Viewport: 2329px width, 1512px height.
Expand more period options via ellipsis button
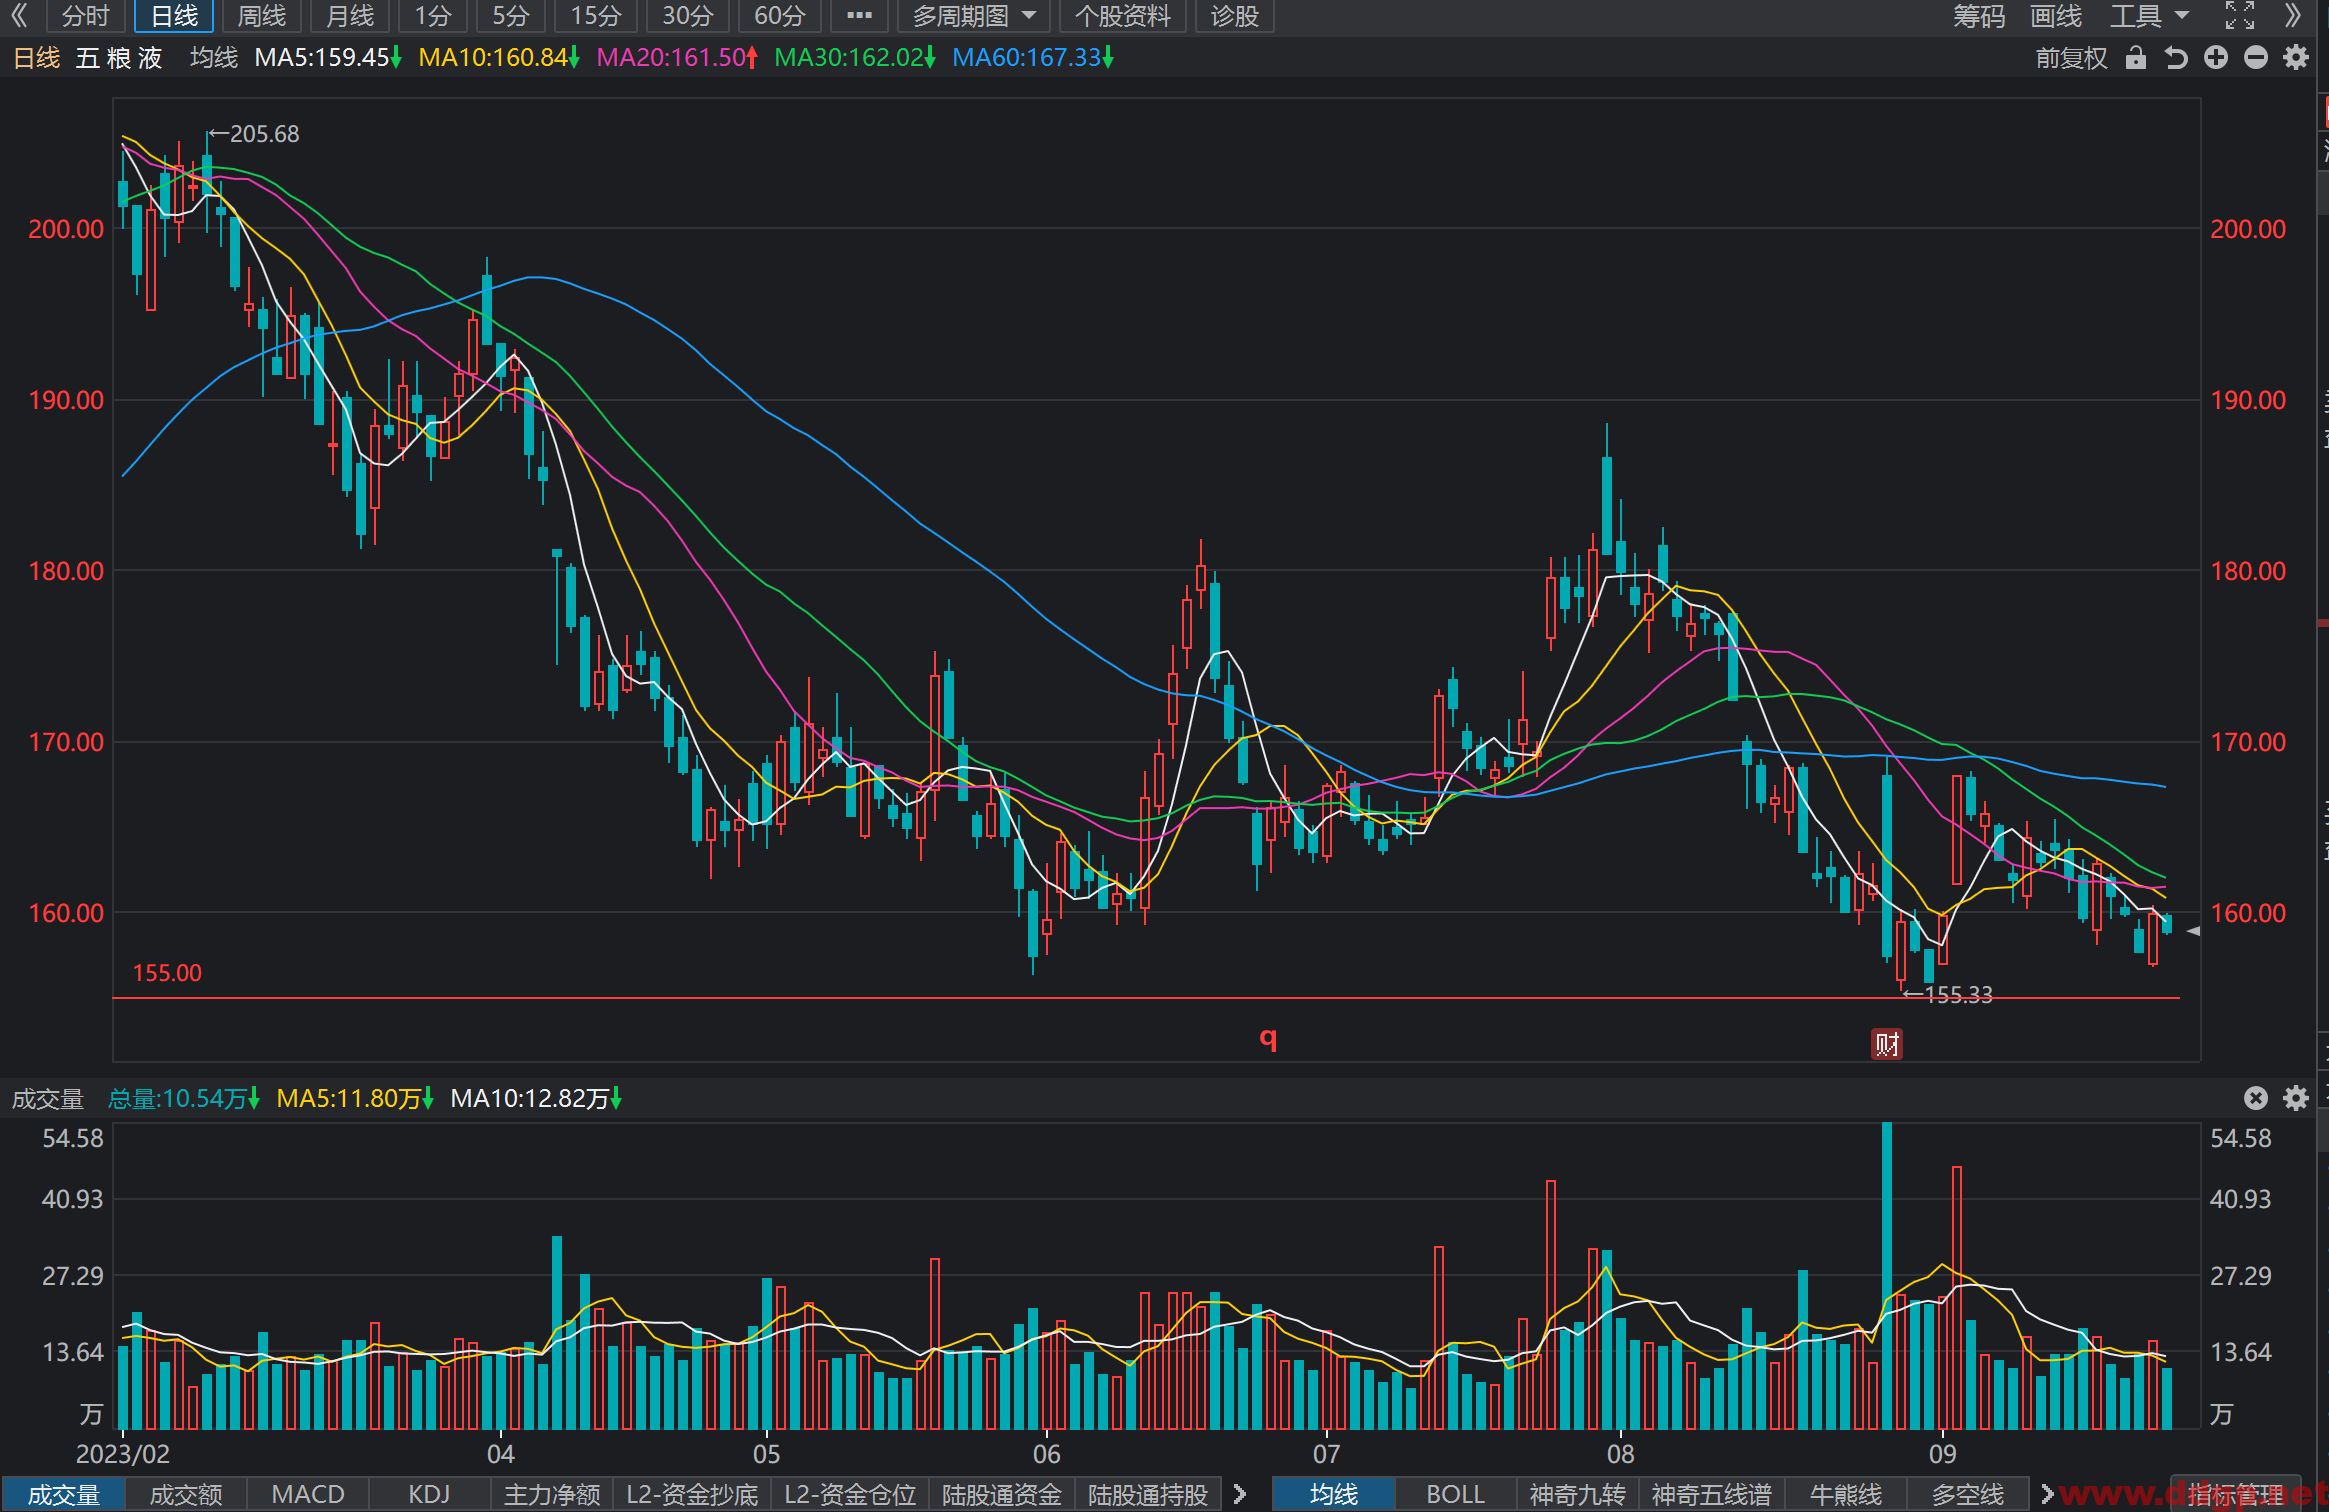859,16
